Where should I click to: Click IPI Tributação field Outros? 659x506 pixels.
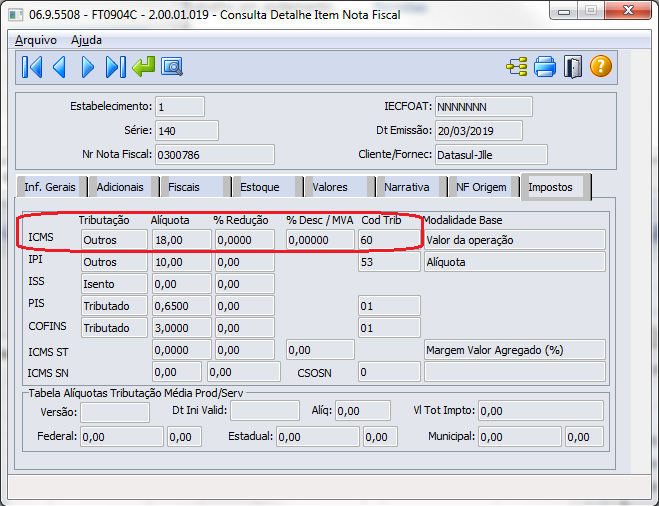[114, 262]
